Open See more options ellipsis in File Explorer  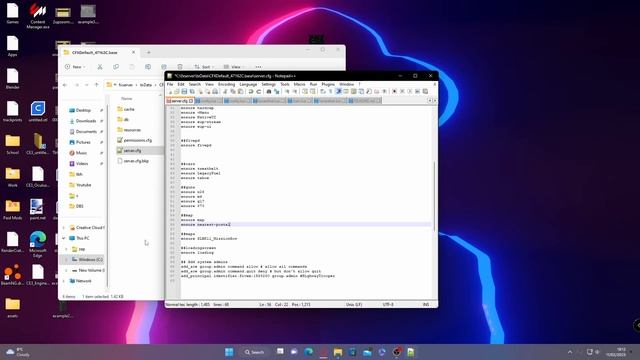(258, 67)
